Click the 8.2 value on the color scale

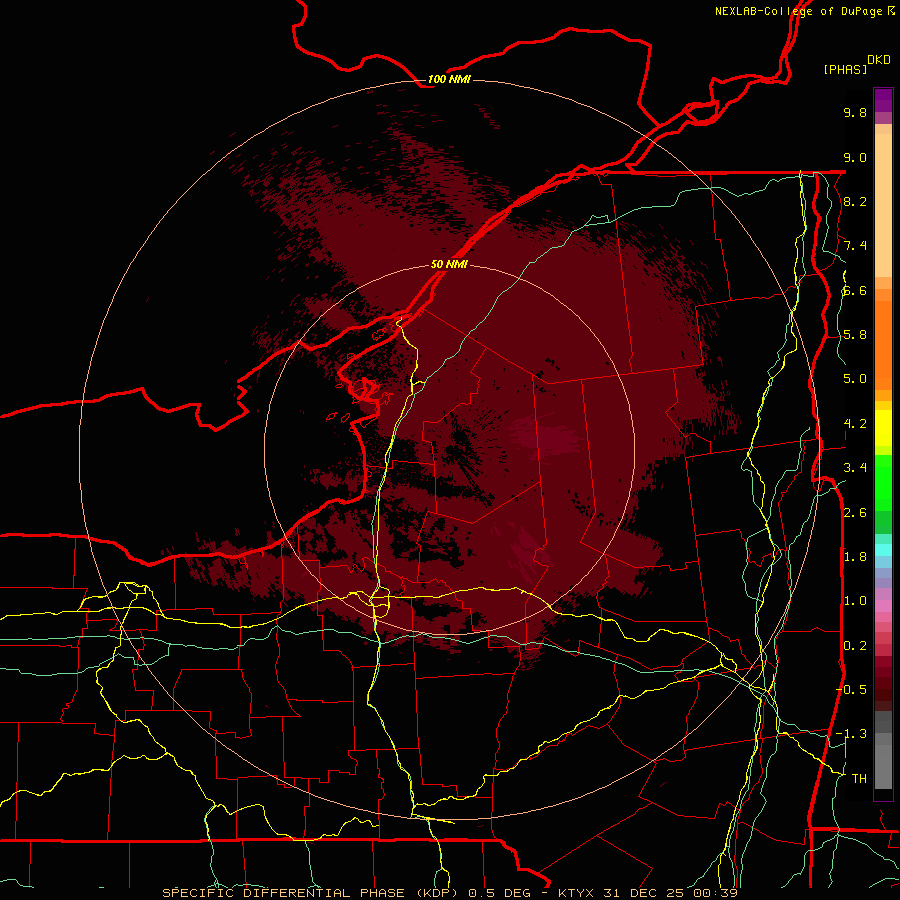pyautogui.click(x=855, y=201)
